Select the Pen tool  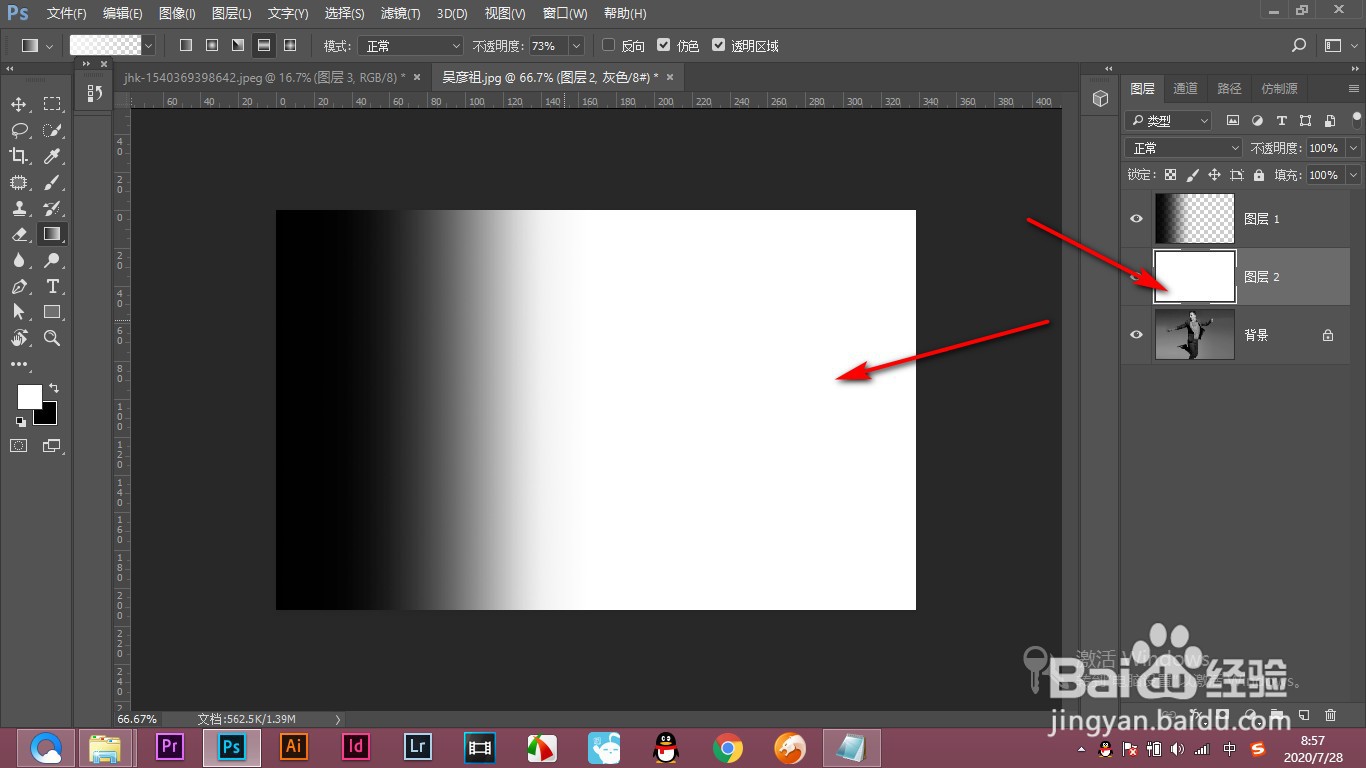(19, 286)
